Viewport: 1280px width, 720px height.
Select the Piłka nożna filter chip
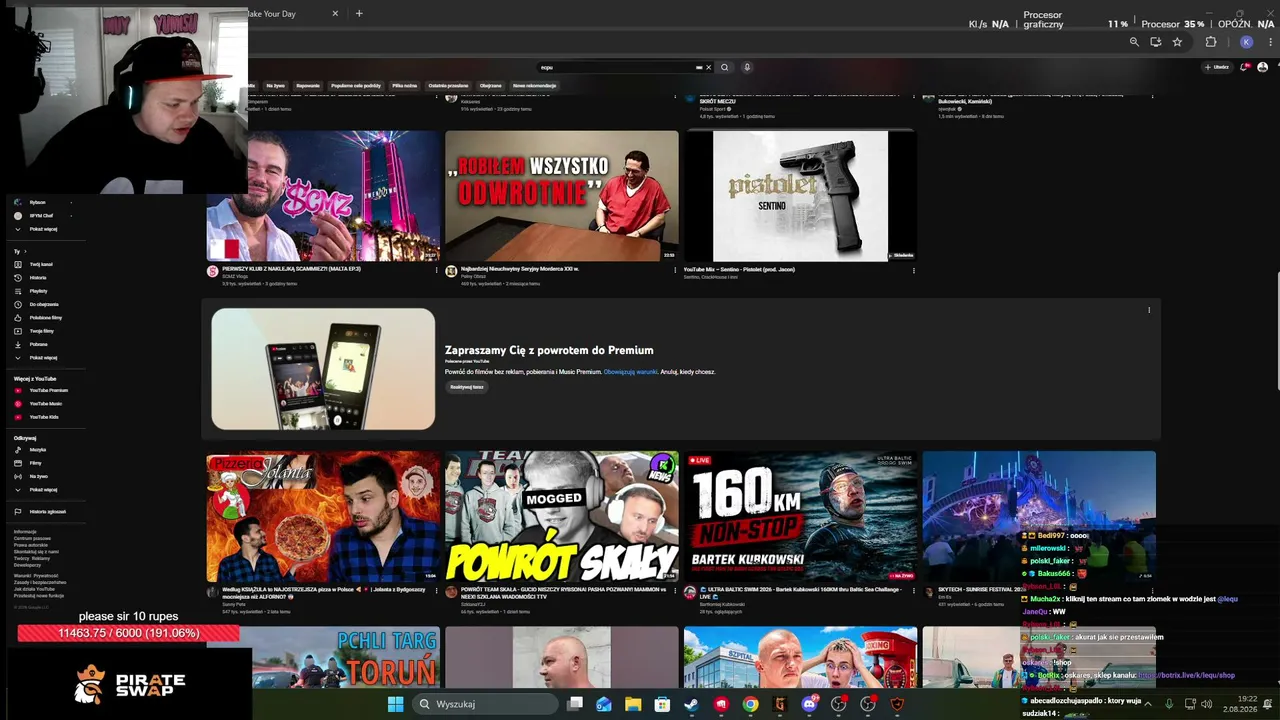pyautogui.click(x=405, y=86)
